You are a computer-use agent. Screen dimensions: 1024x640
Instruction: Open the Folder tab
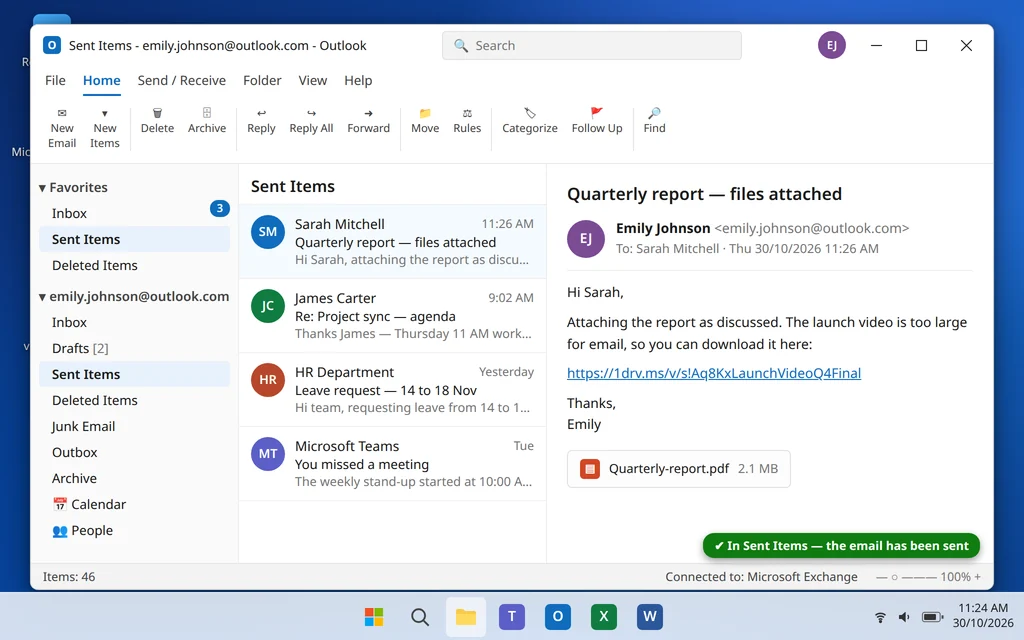tap(262, 80)
